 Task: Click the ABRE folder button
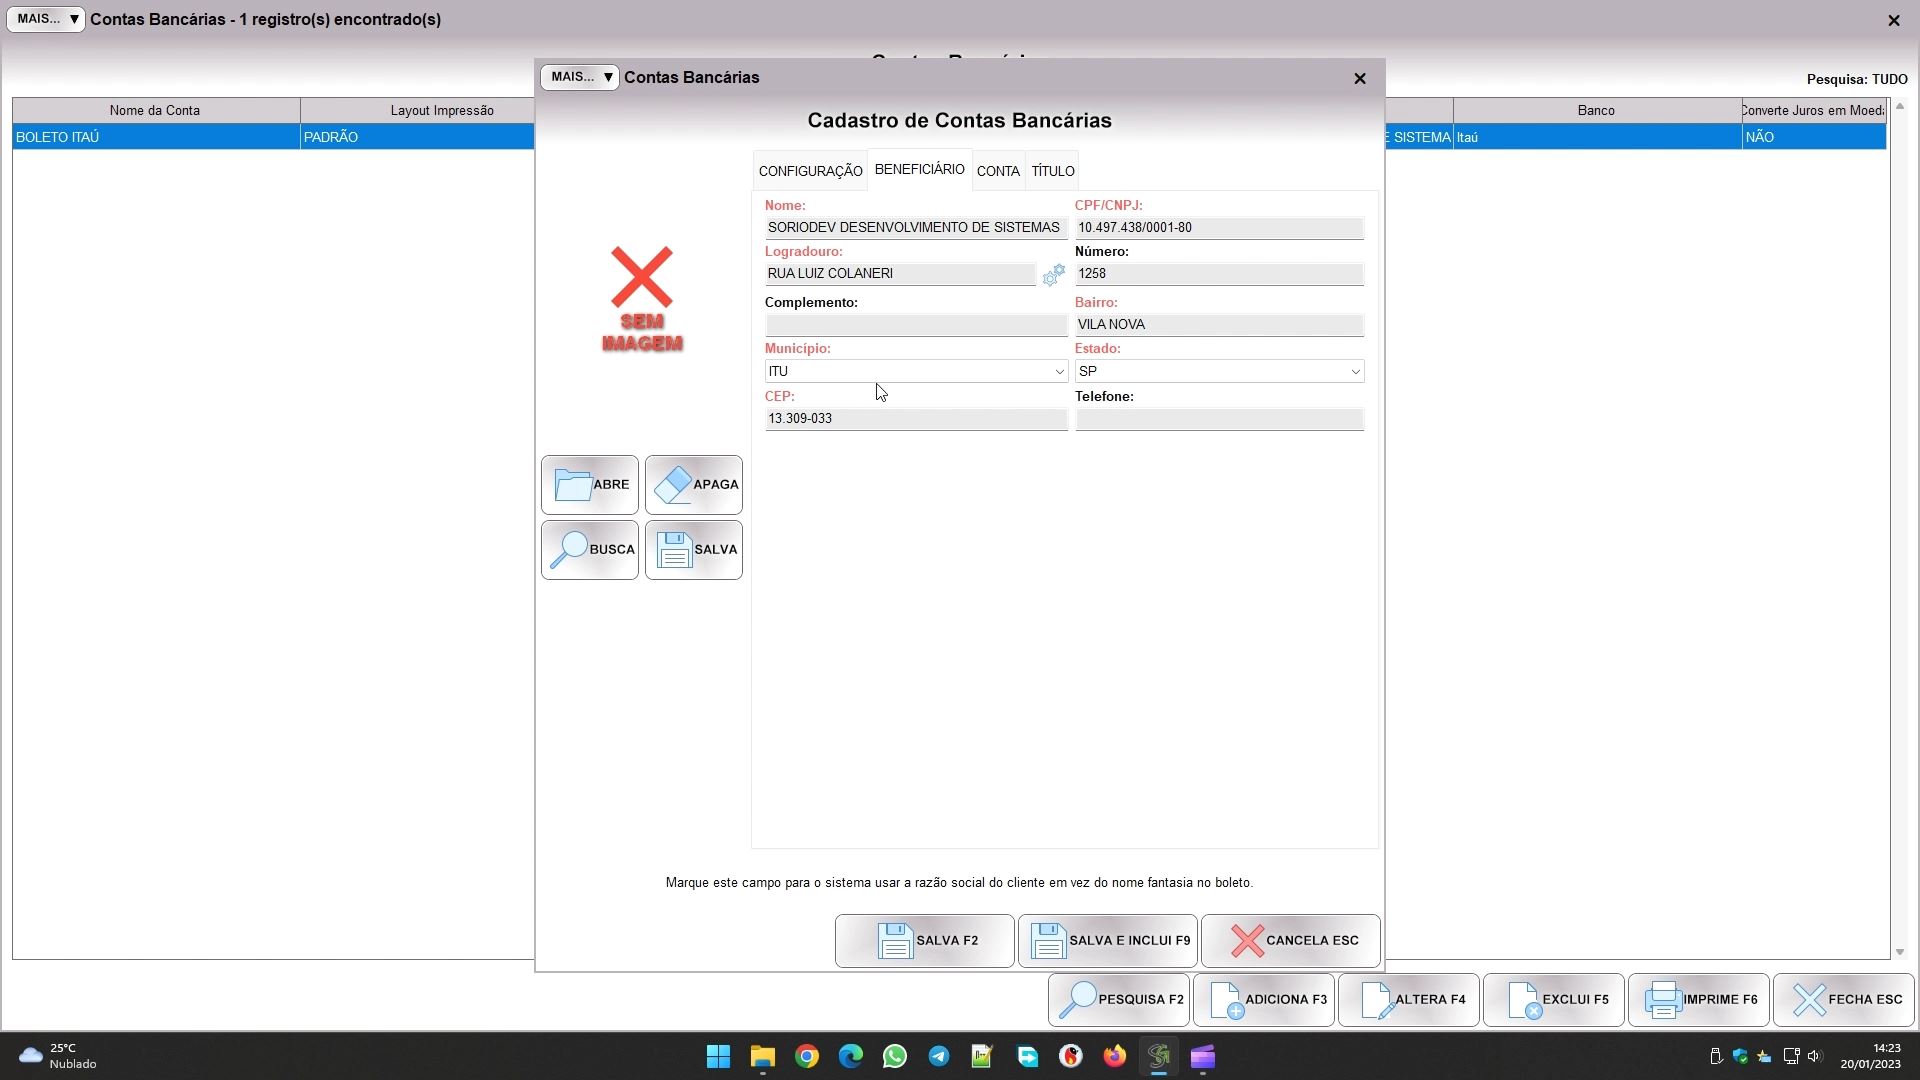[x=590, y=485]
